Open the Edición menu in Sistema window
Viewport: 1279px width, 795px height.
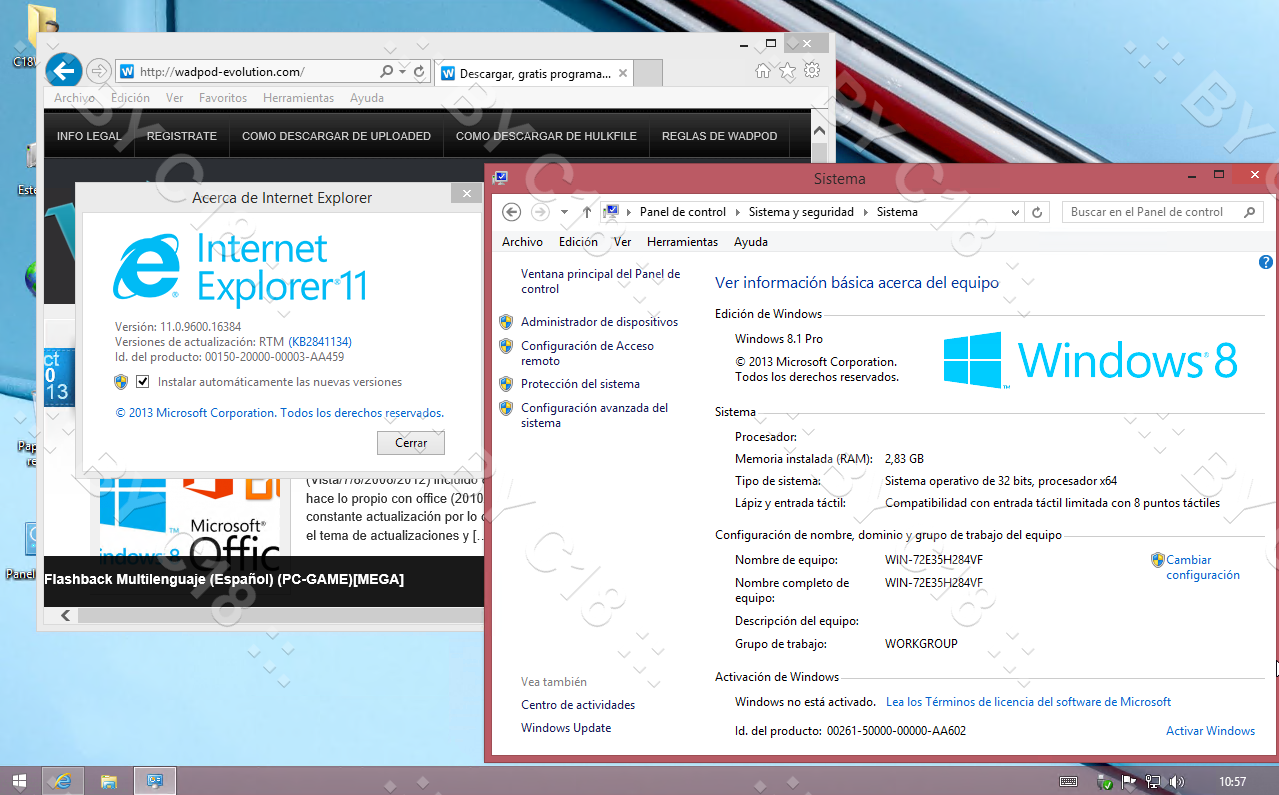(x=578, y=242)
